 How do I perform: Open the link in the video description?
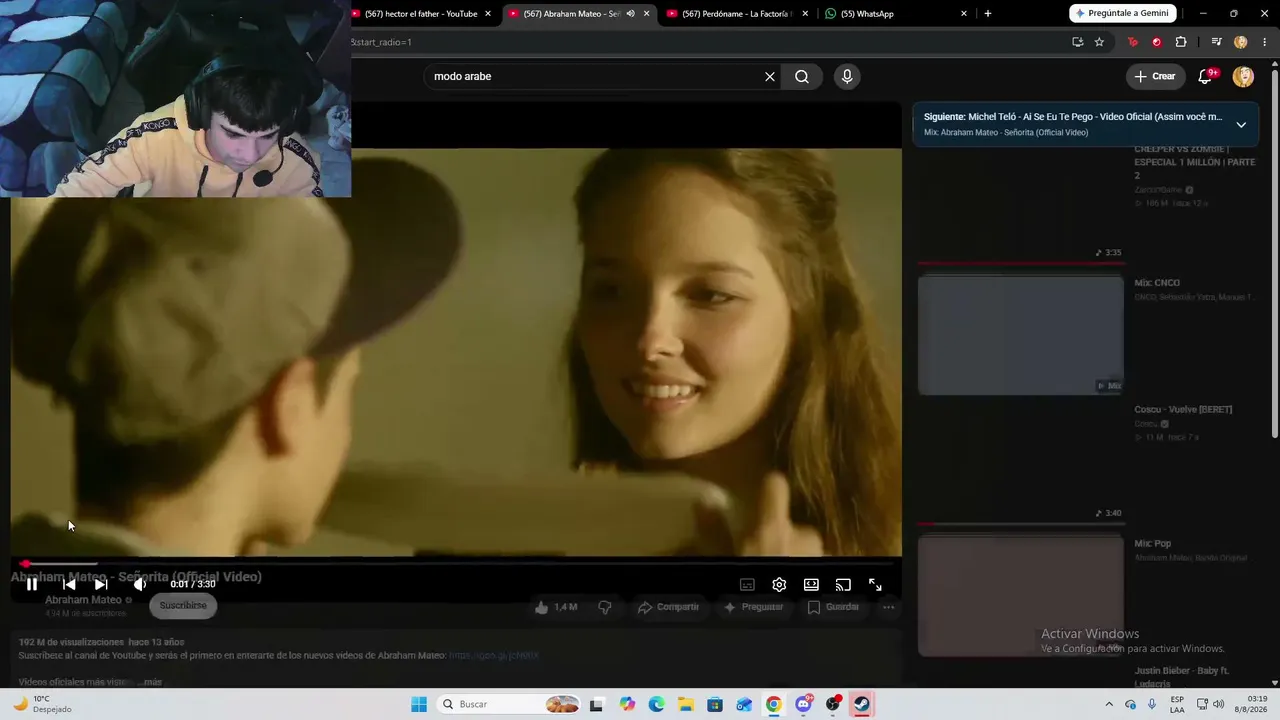[x=494, y=655]
